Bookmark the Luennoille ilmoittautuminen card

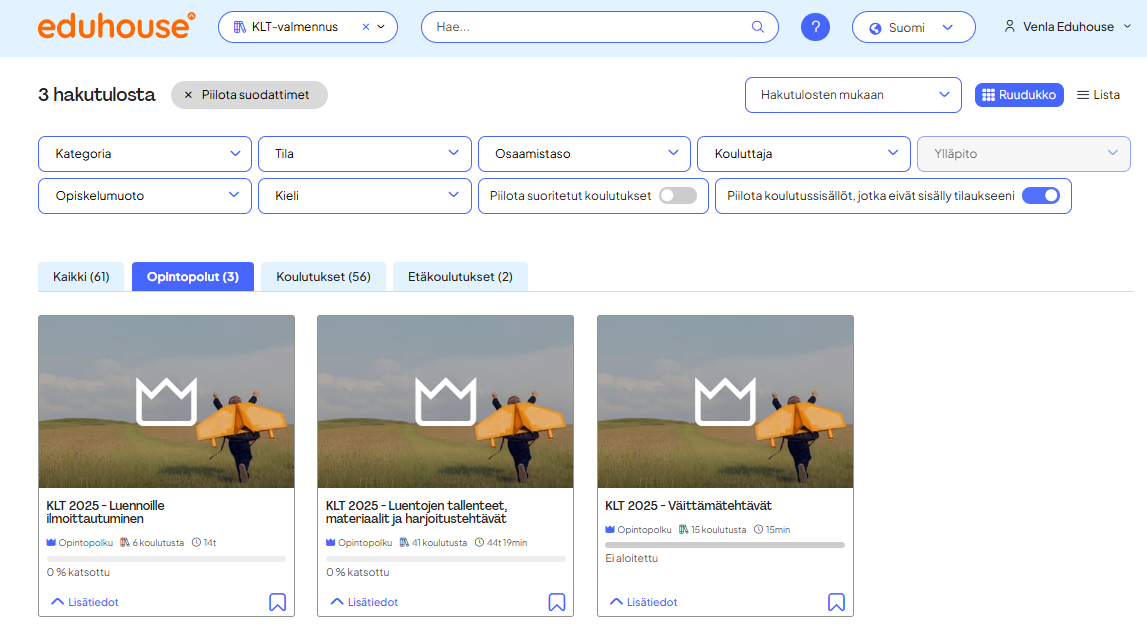pos(277,602)
